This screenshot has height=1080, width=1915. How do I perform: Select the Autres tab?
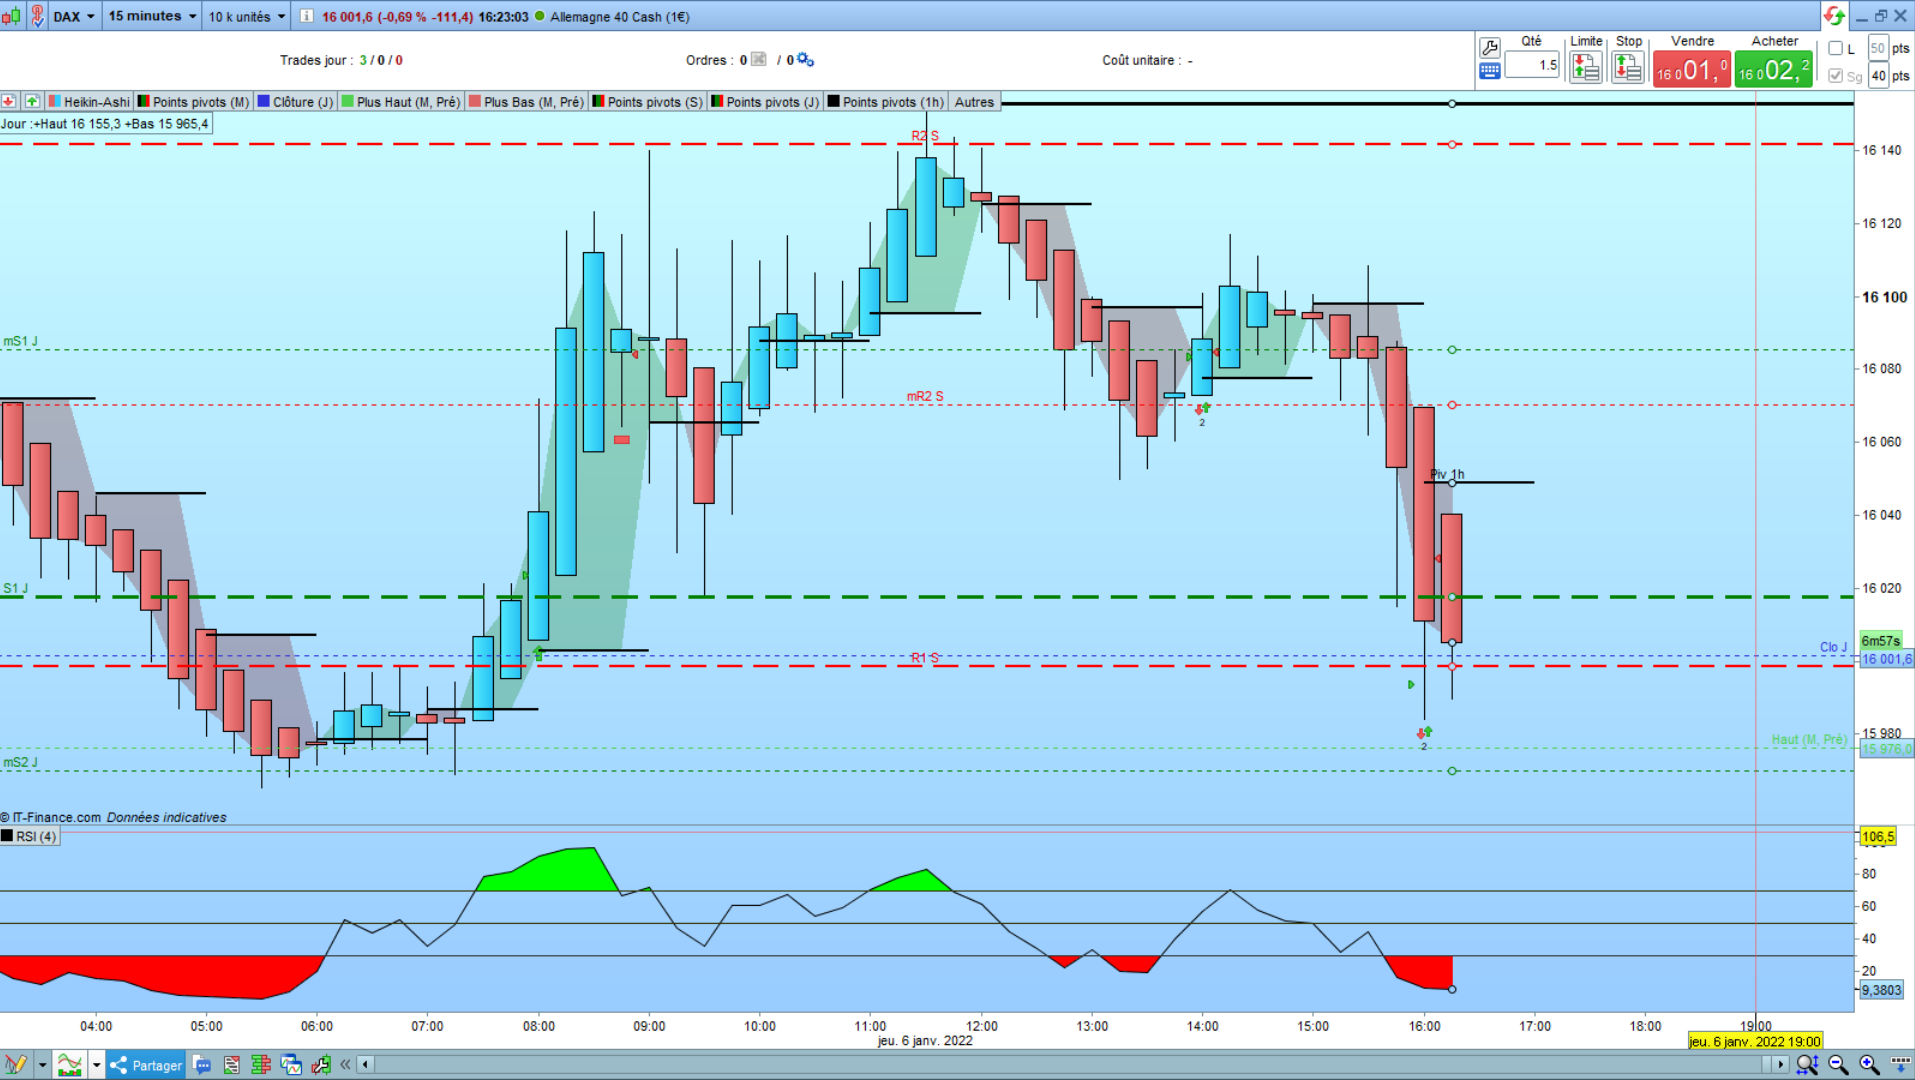click(974, 102)
